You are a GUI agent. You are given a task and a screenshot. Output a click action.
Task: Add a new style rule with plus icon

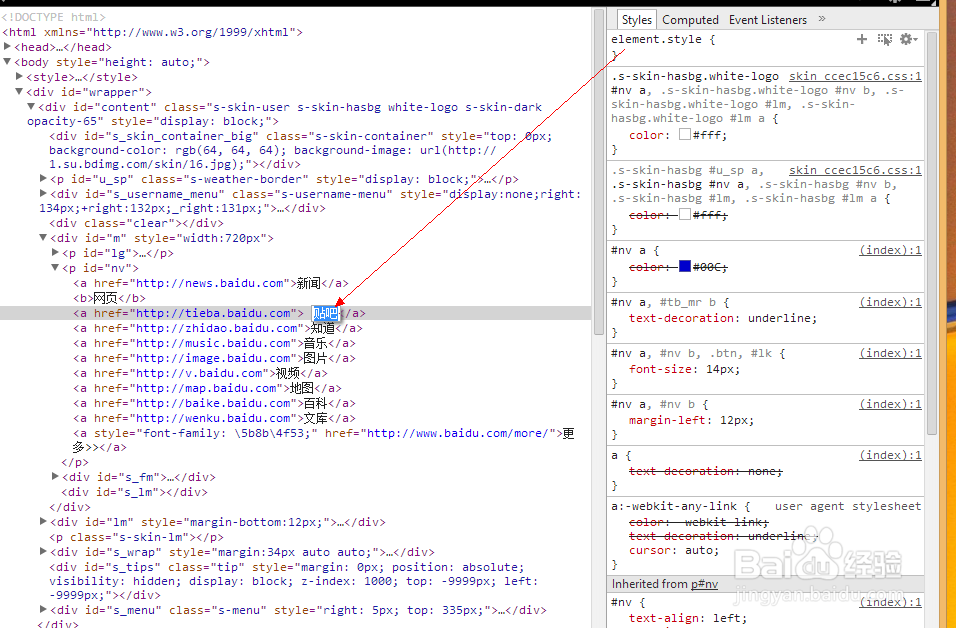click(861, 39)
